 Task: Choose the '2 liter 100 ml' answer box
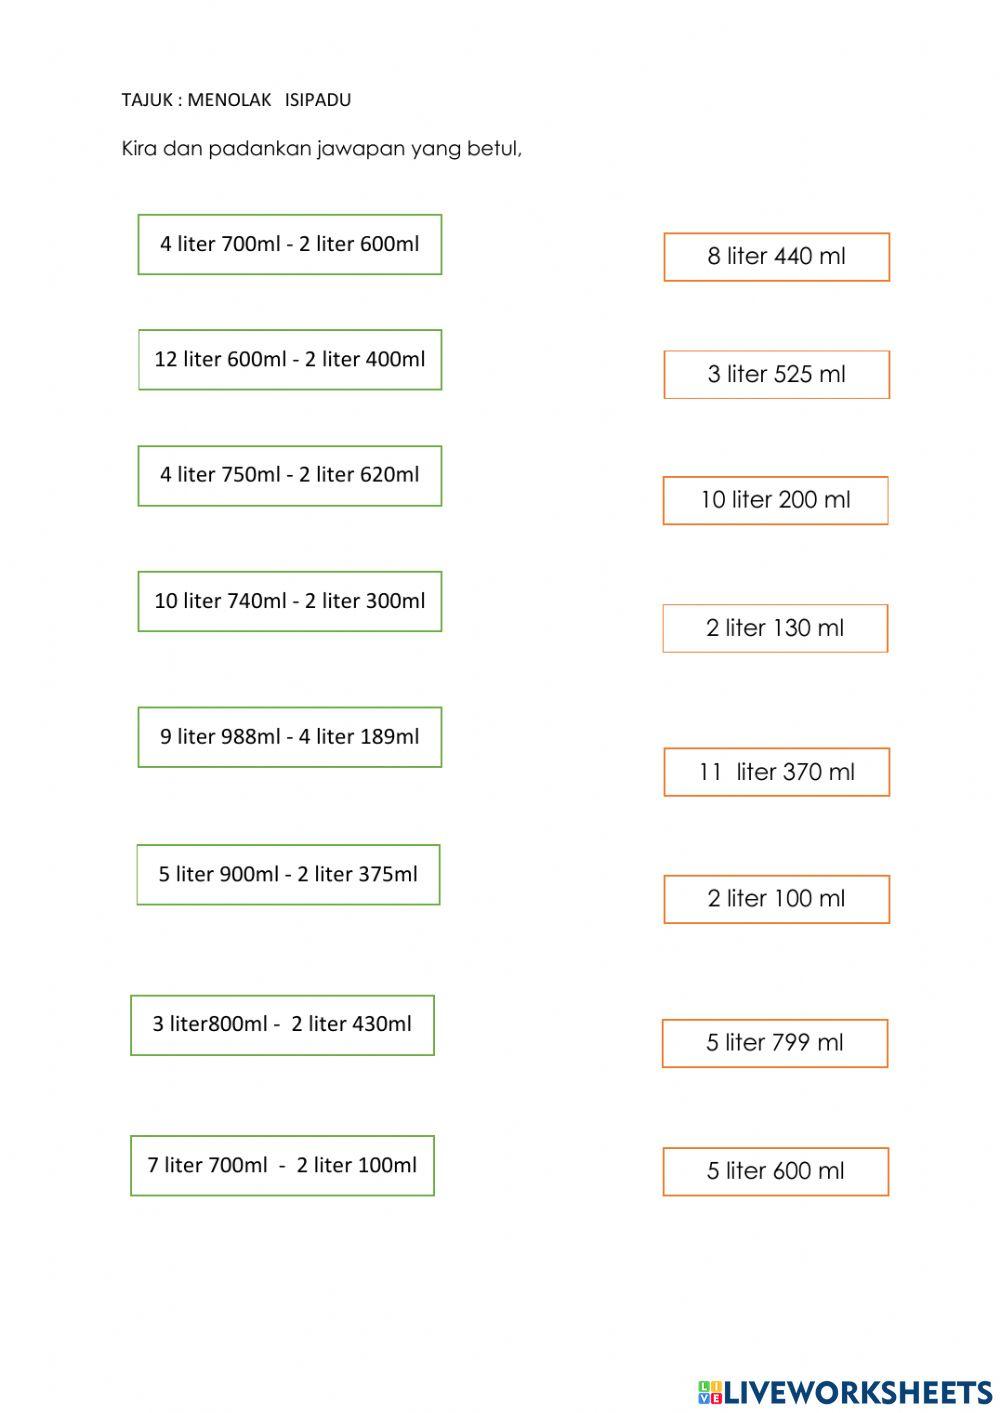(776, 899)
